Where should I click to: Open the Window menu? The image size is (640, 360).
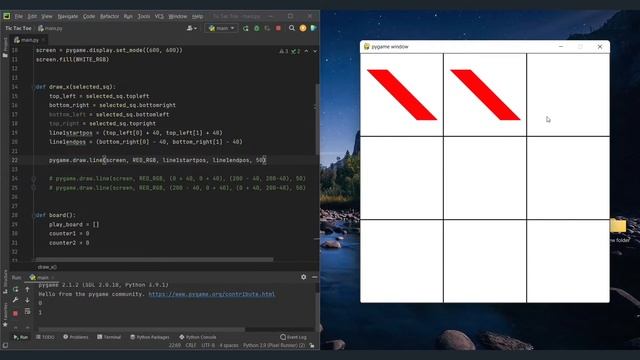click(178, 16)
